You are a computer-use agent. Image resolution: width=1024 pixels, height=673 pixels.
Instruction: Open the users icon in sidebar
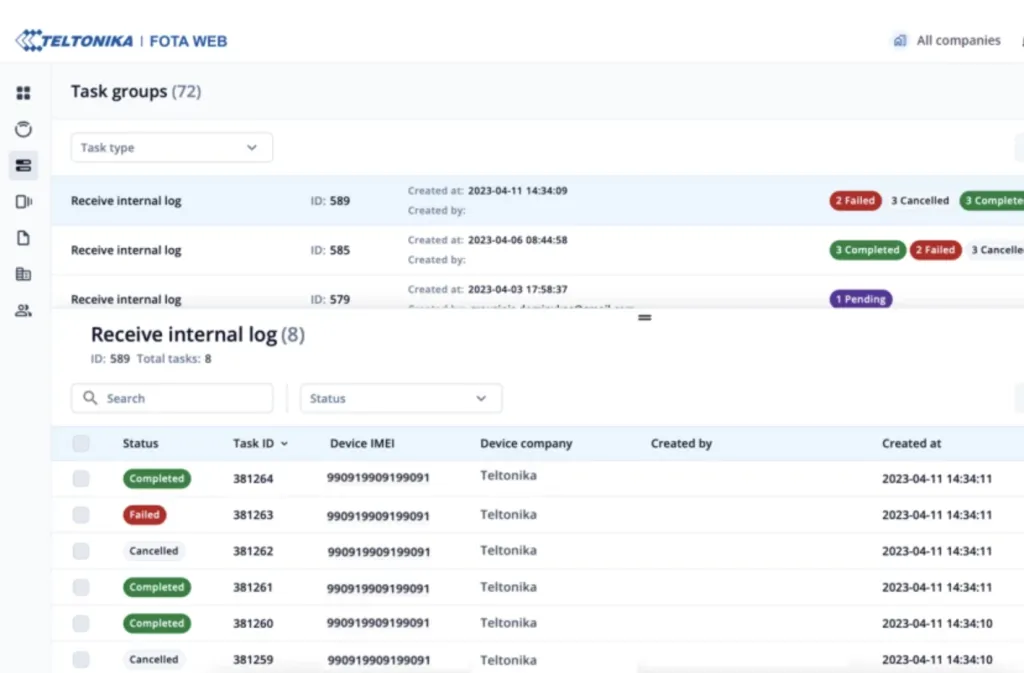(x=23, y=310)
